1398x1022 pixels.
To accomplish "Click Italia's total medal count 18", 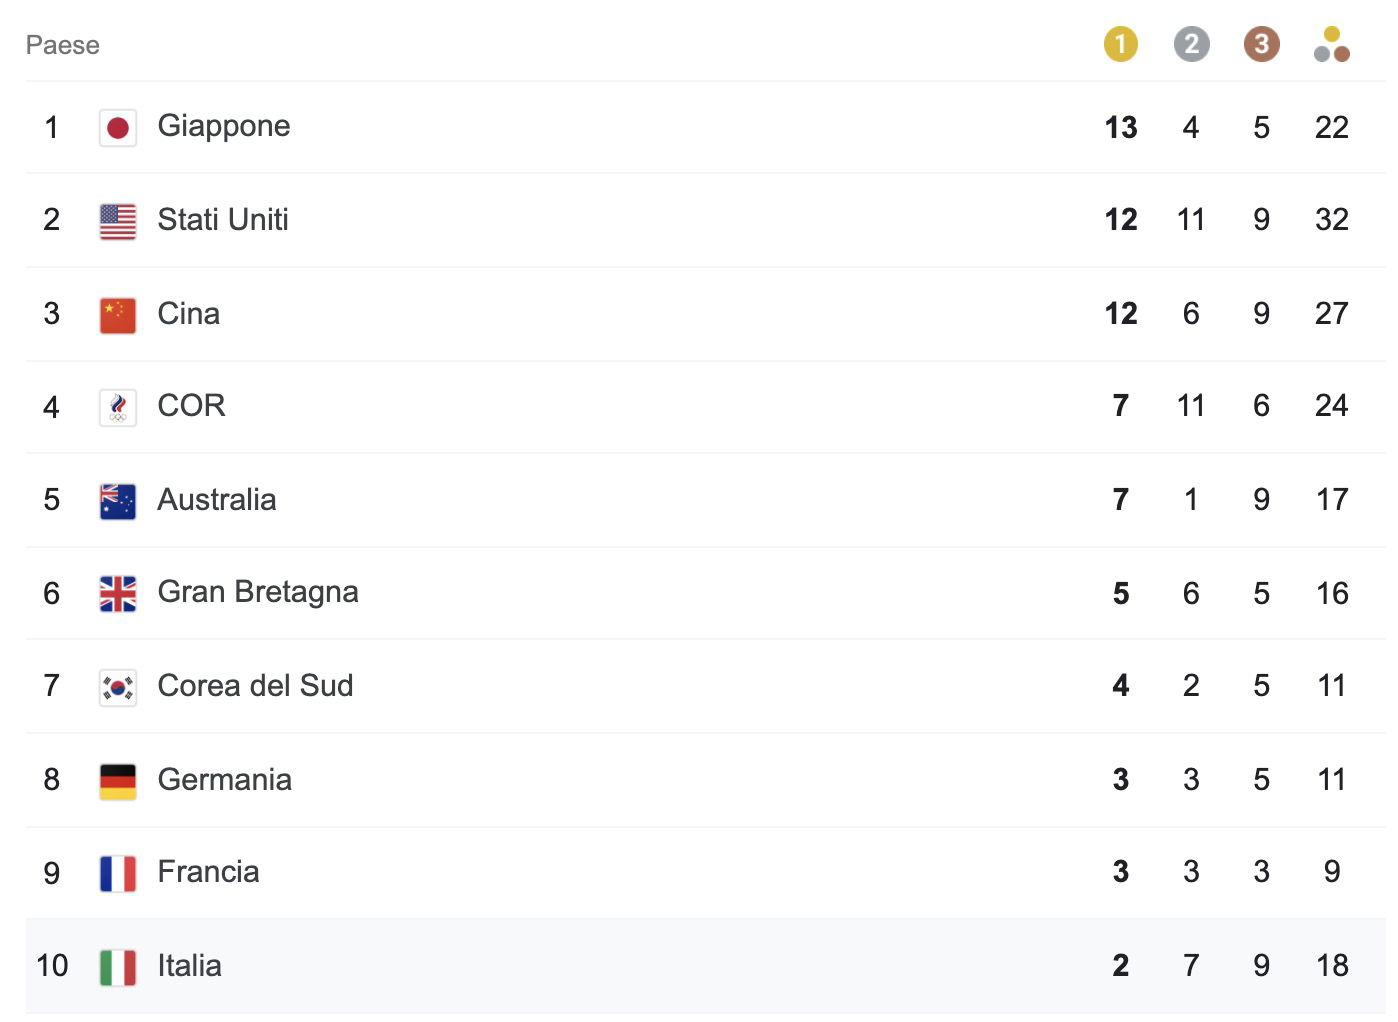I will 1332,966.
